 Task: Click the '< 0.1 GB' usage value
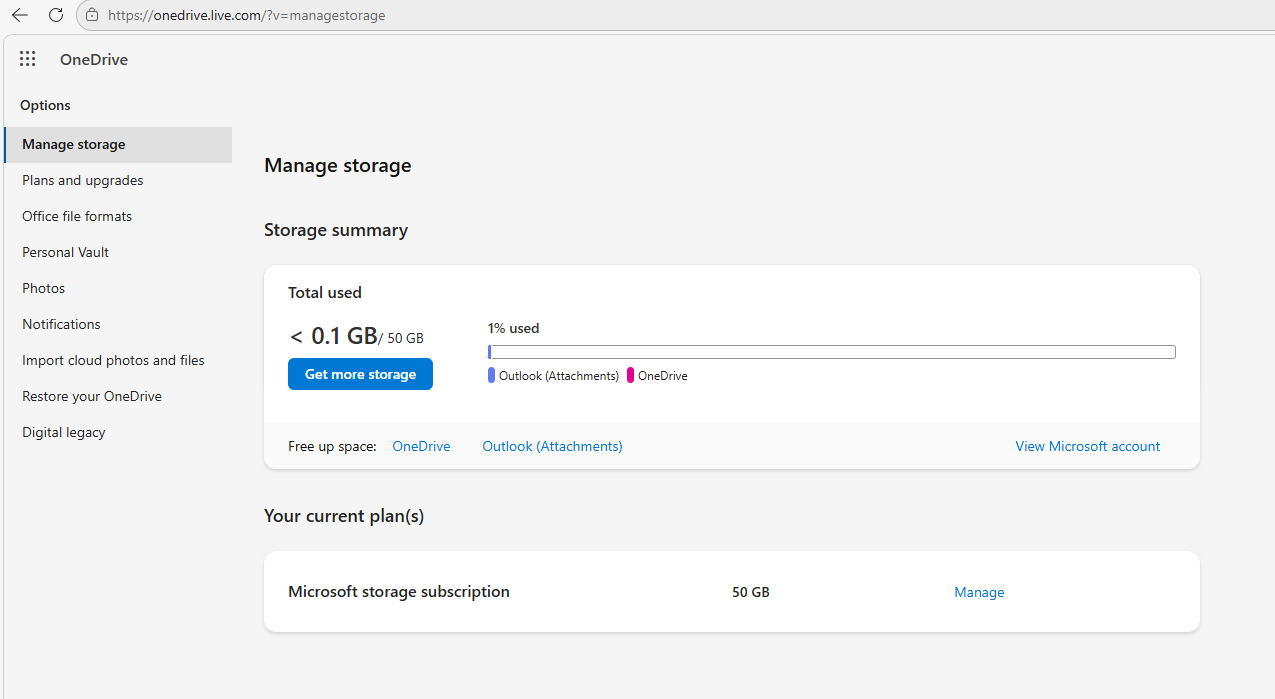pos(333,336)
